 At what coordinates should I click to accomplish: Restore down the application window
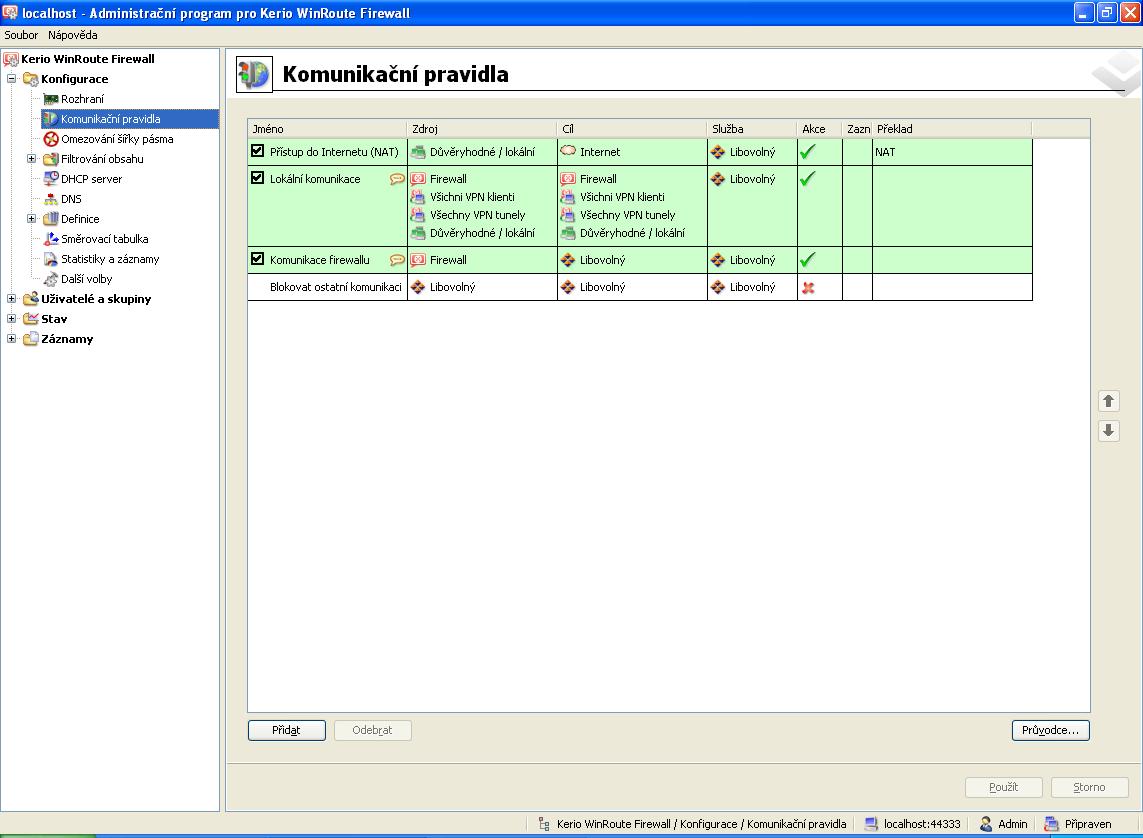[1107, 12]
